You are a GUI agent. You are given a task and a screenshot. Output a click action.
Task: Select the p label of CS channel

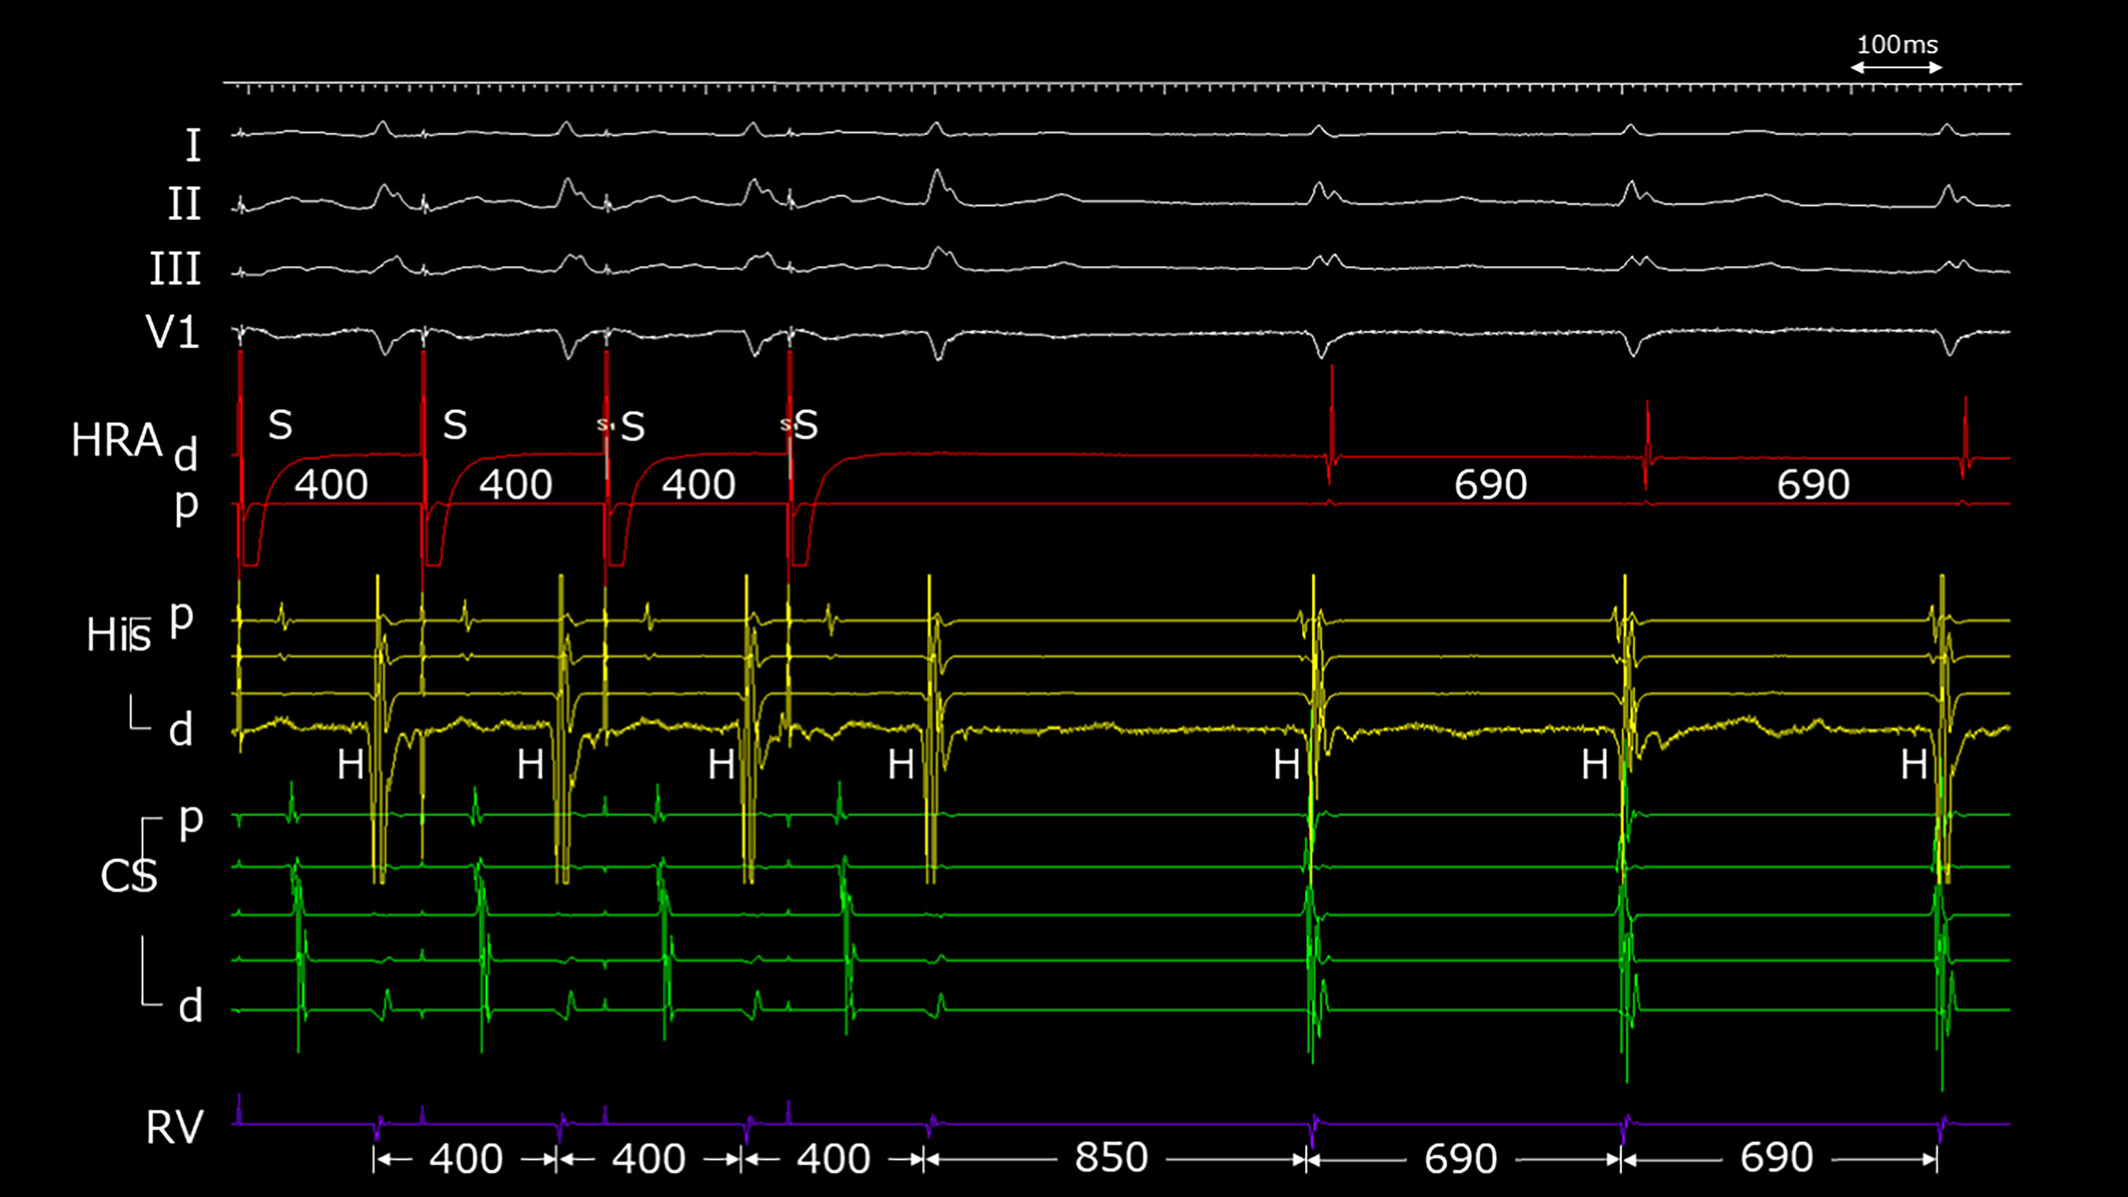[191, 822]
